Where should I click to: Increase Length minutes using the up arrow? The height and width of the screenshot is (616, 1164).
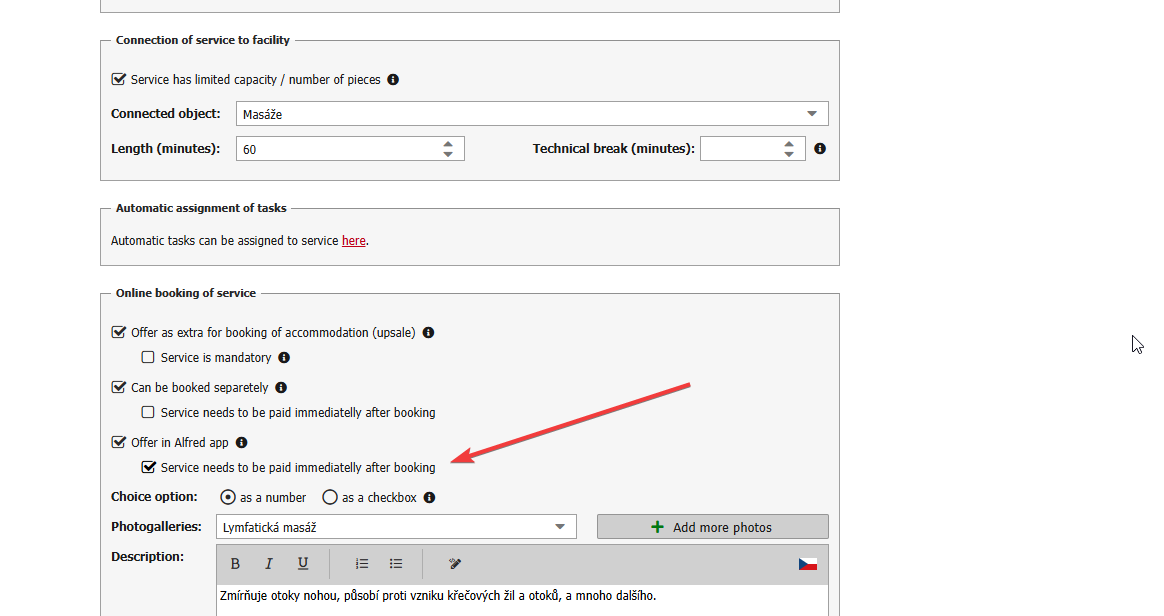[x=448, y=143]
